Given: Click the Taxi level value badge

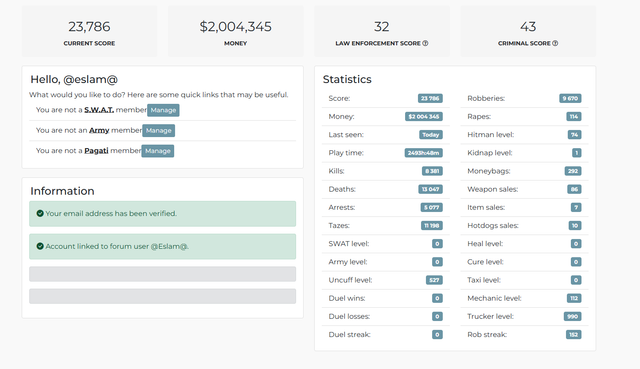Looking at the screenshot, I should (x=576, y=280).
